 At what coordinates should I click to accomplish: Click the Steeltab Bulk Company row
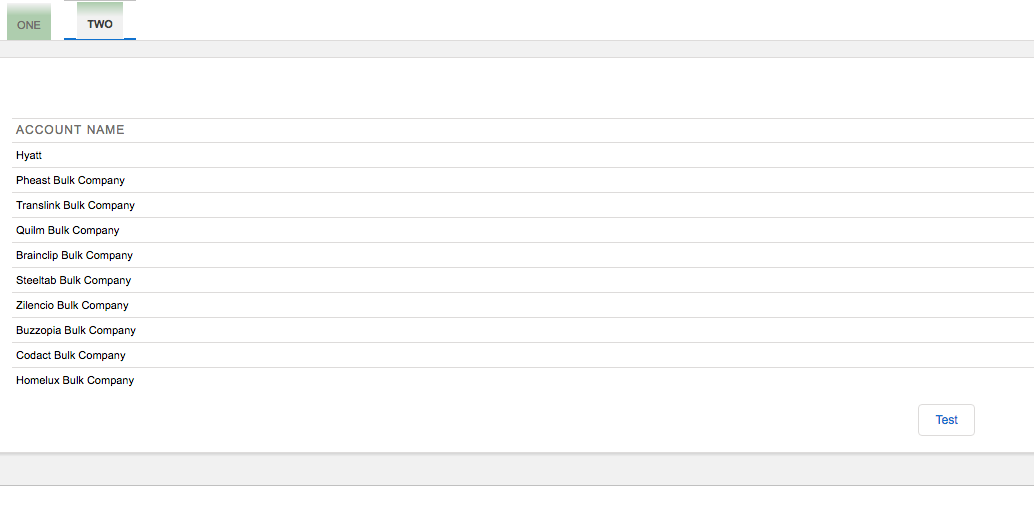pos(73,280)
